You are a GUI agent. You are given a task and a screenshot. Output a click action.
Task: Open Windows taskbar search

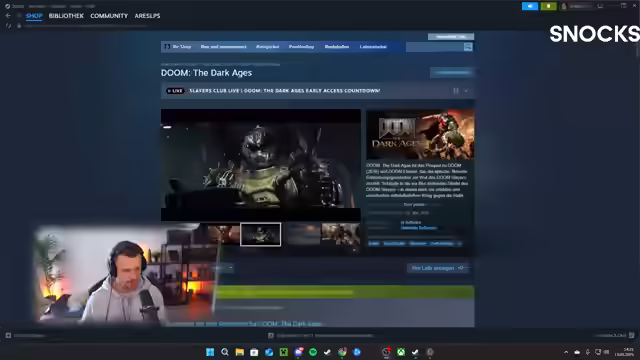click(x=224, y=352)
